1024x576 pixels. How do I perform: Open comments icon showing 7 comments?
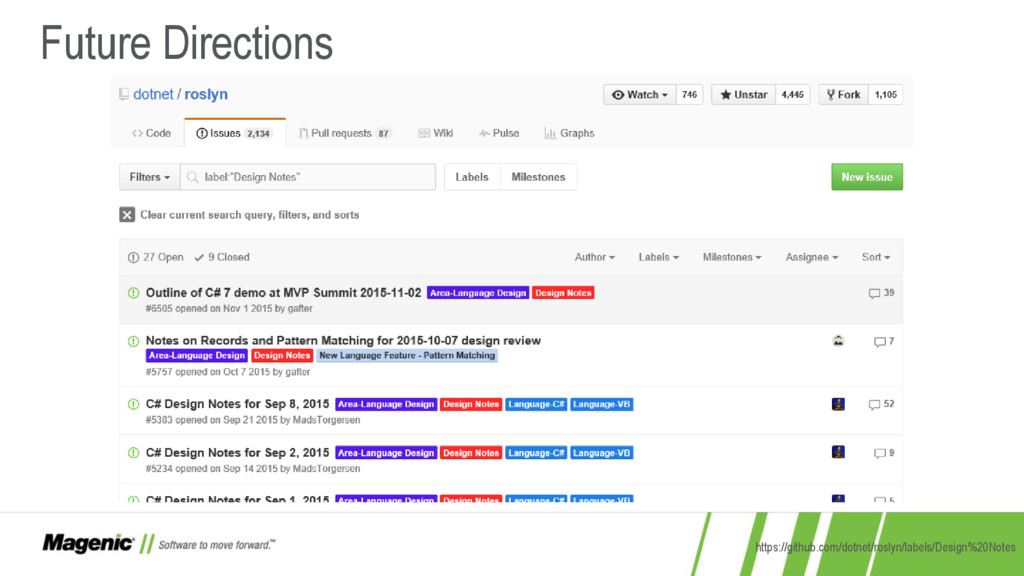(x=880, y=342)
